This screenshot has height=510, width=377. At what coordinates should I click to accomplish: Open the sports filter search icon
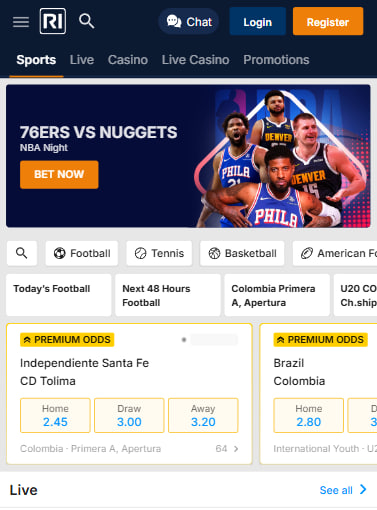(x=22, y=253)
